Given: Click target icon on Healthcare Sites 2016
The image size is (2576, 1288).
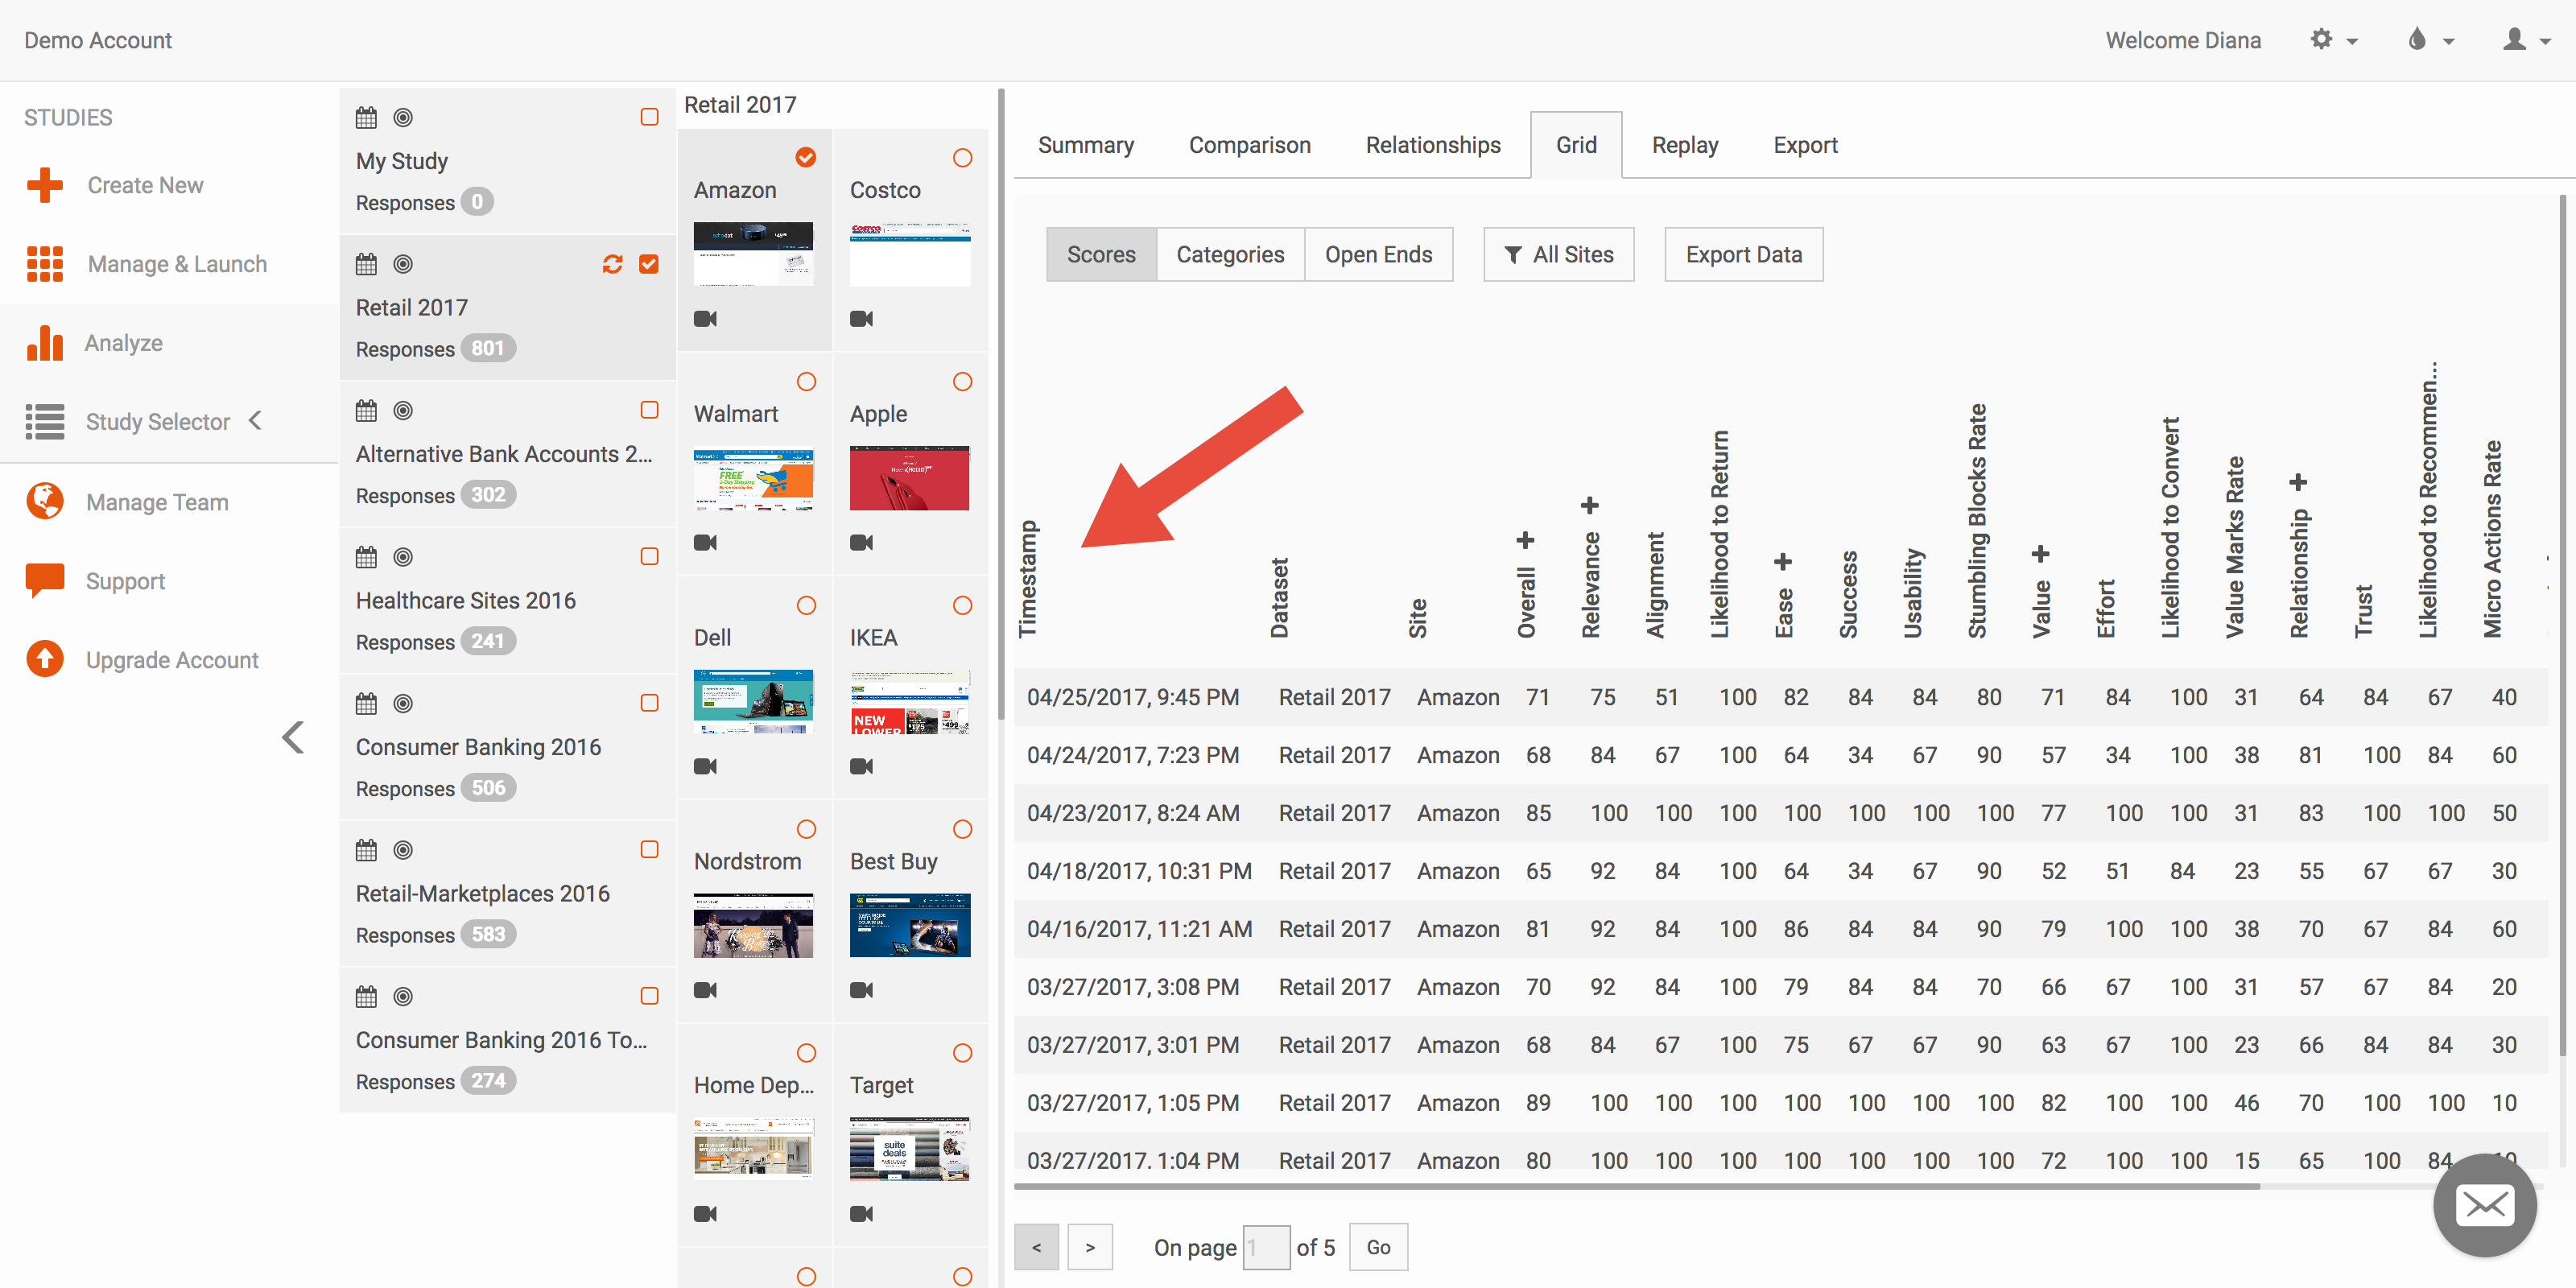Looking at the screenshot, I should coord(403,557).
